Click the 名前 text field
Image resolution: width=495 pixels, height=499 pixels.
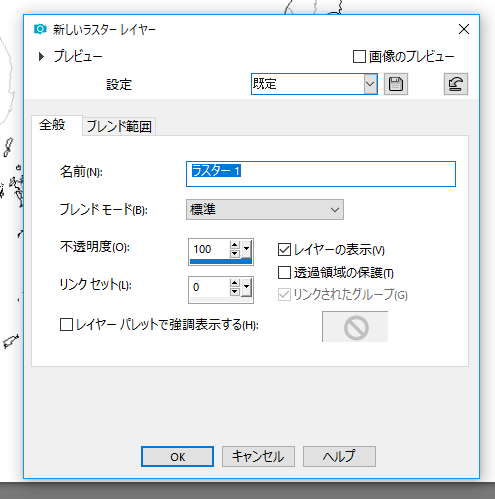click(x=321, y=174)
